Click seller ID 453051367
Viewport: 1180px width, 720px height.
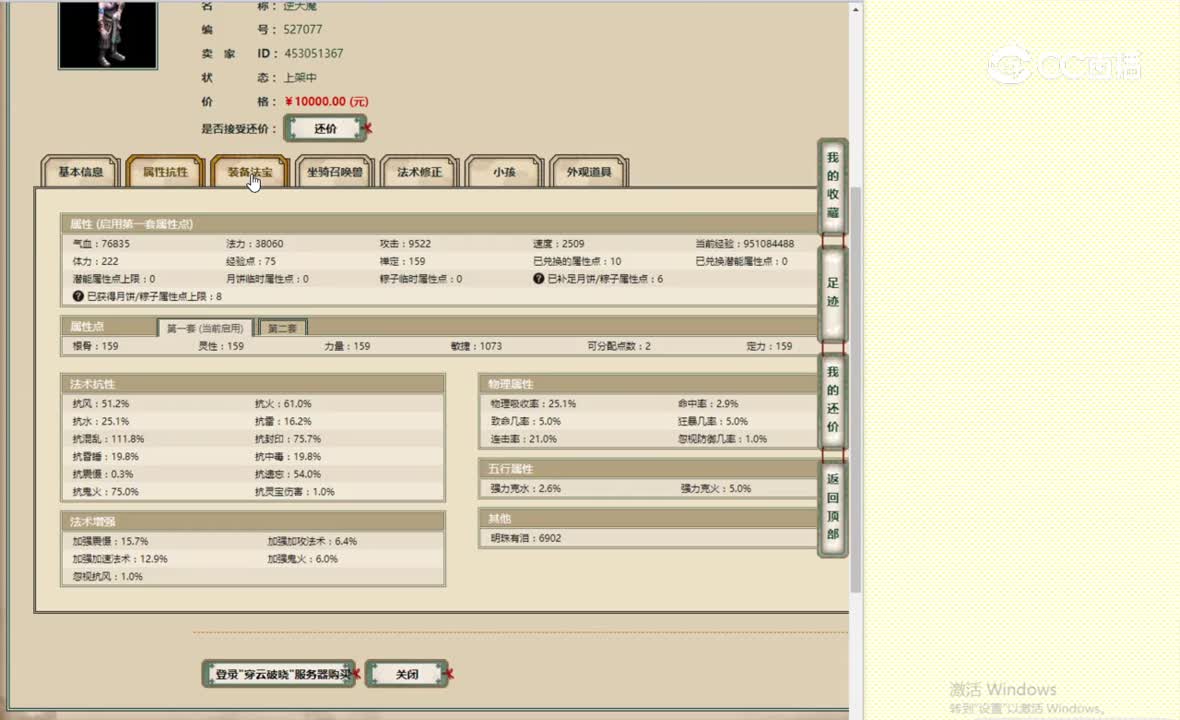pyautogui.click(x=313, y=53)
